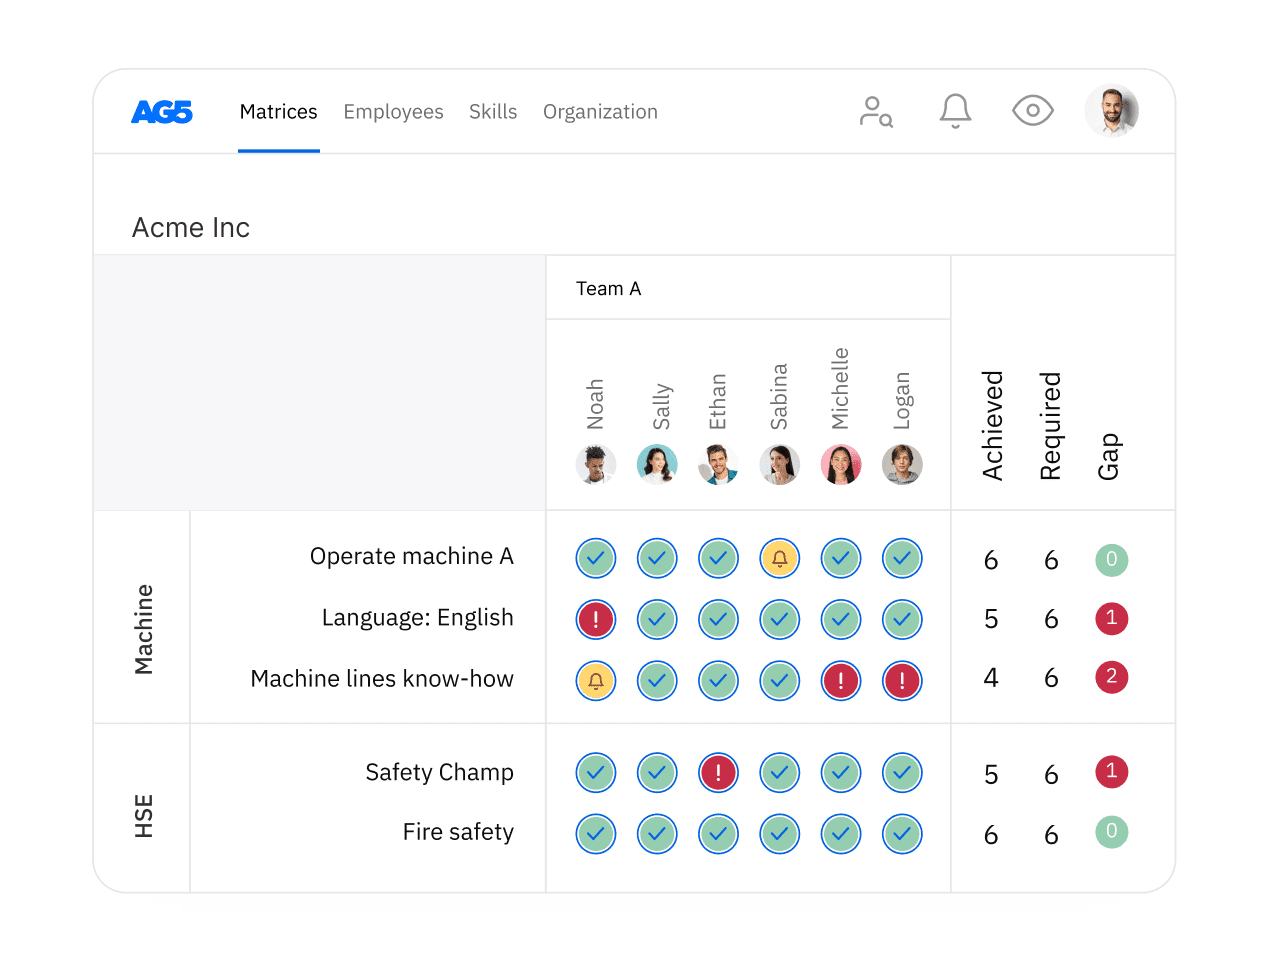Image resolution: width=1280 pixels, height=960 pixels.
Task: Click the Acme Inc company link
Action: pos(190,227)
